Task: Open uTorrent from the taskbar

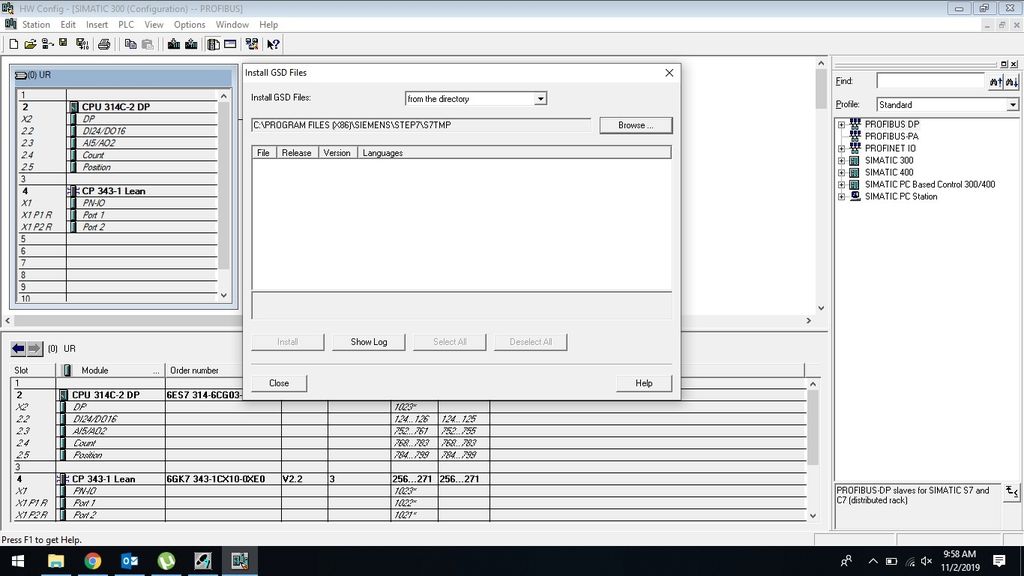Action: [x=166, y=561]
